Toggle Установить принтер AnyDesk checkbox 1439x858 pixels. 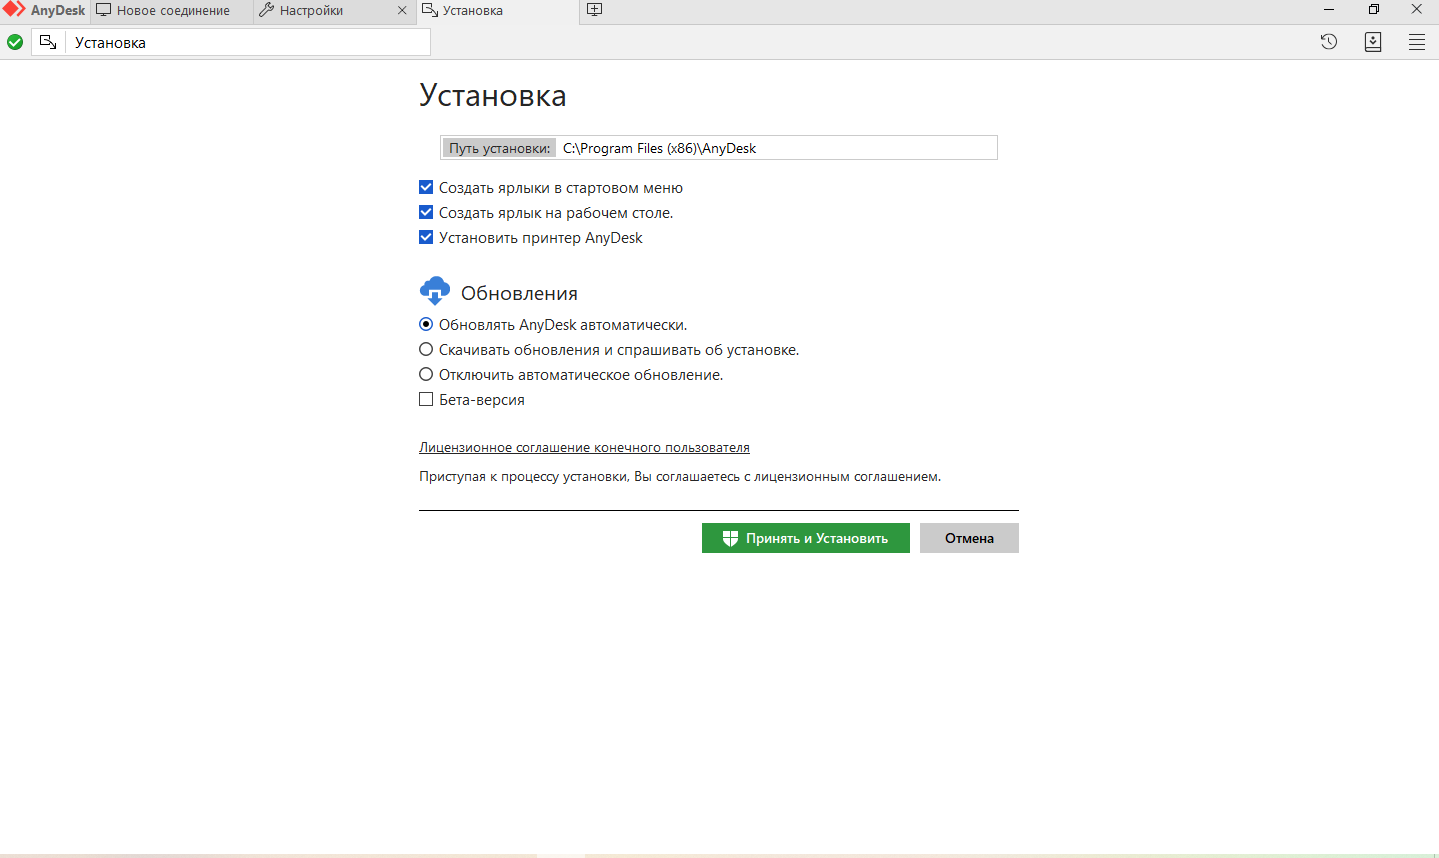(x=426, y=237)
